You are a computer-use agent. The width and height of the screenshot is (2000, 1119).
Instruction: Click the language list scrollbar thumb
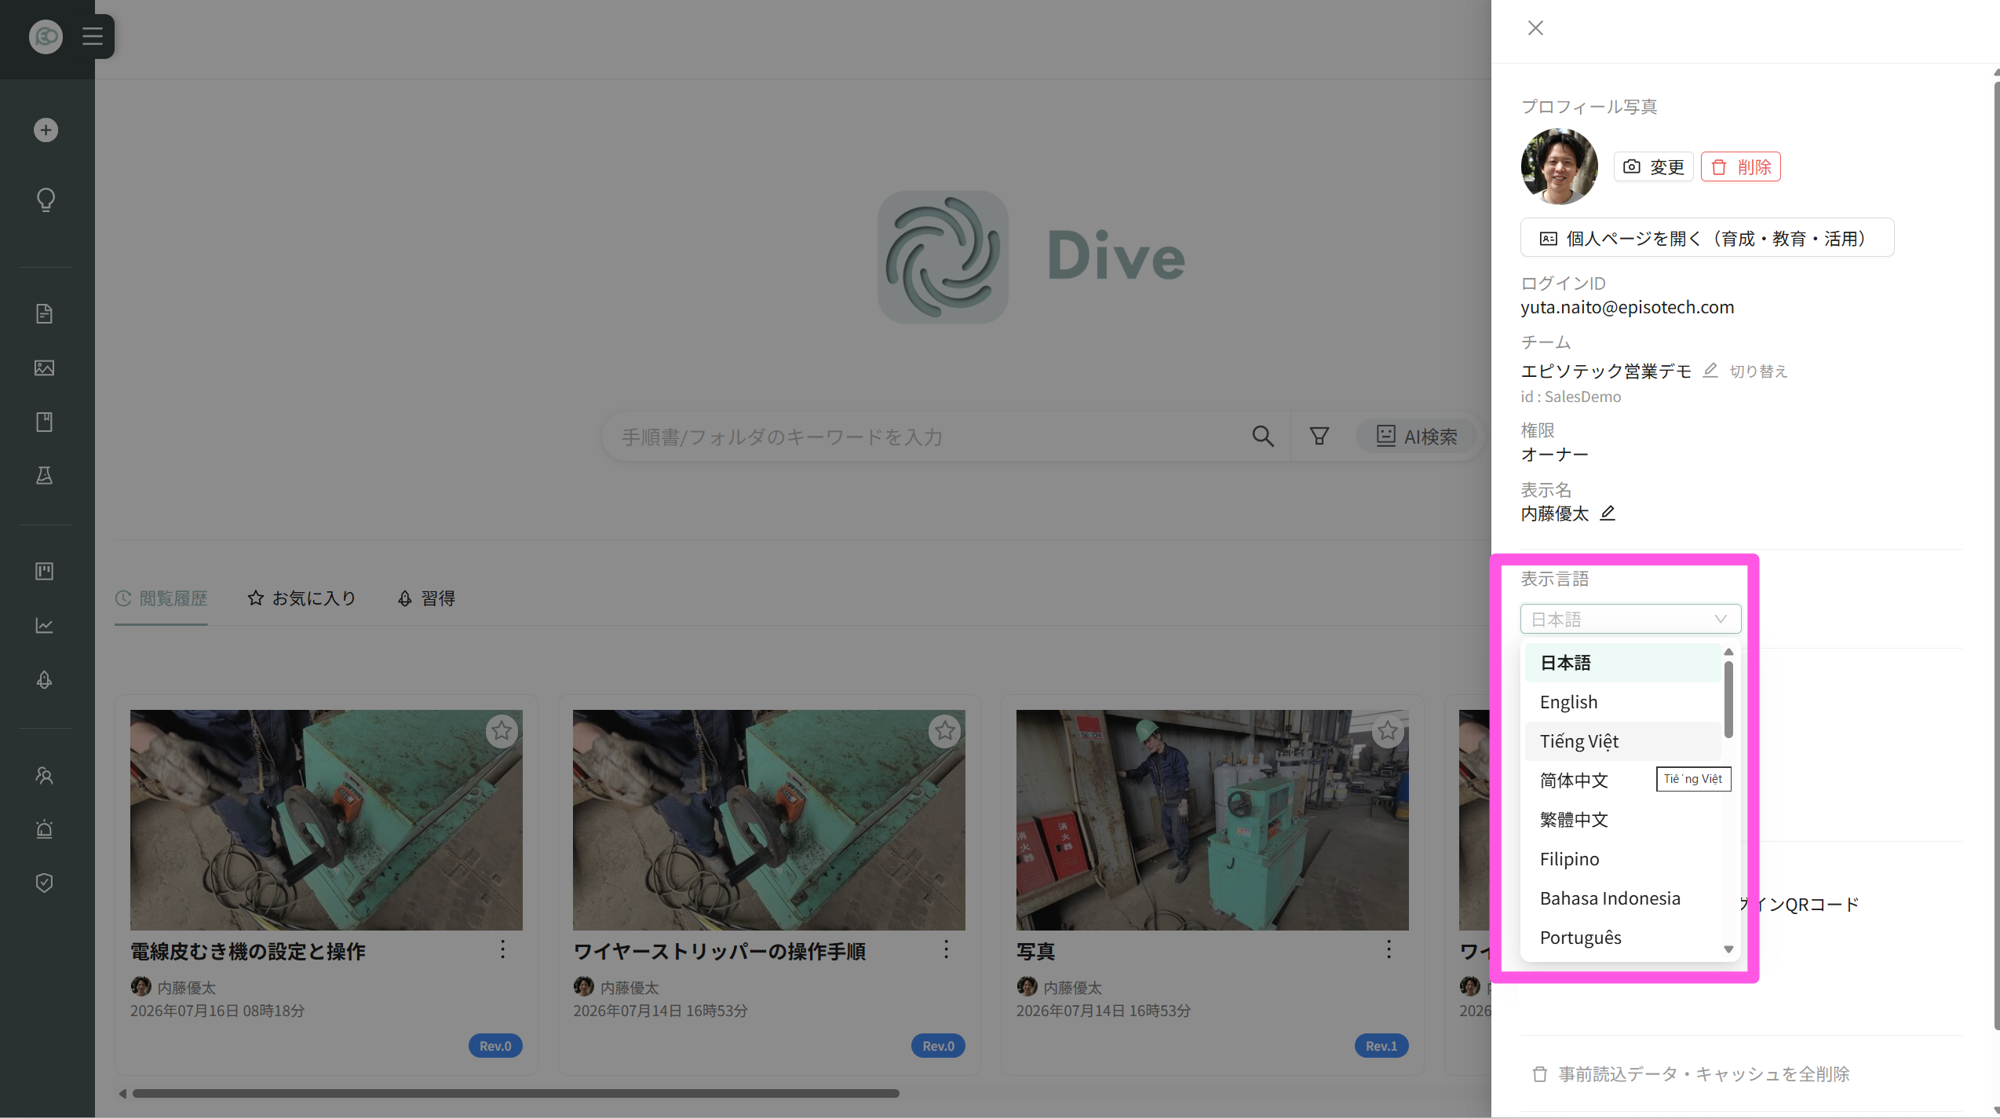[x=1728, y=700]
